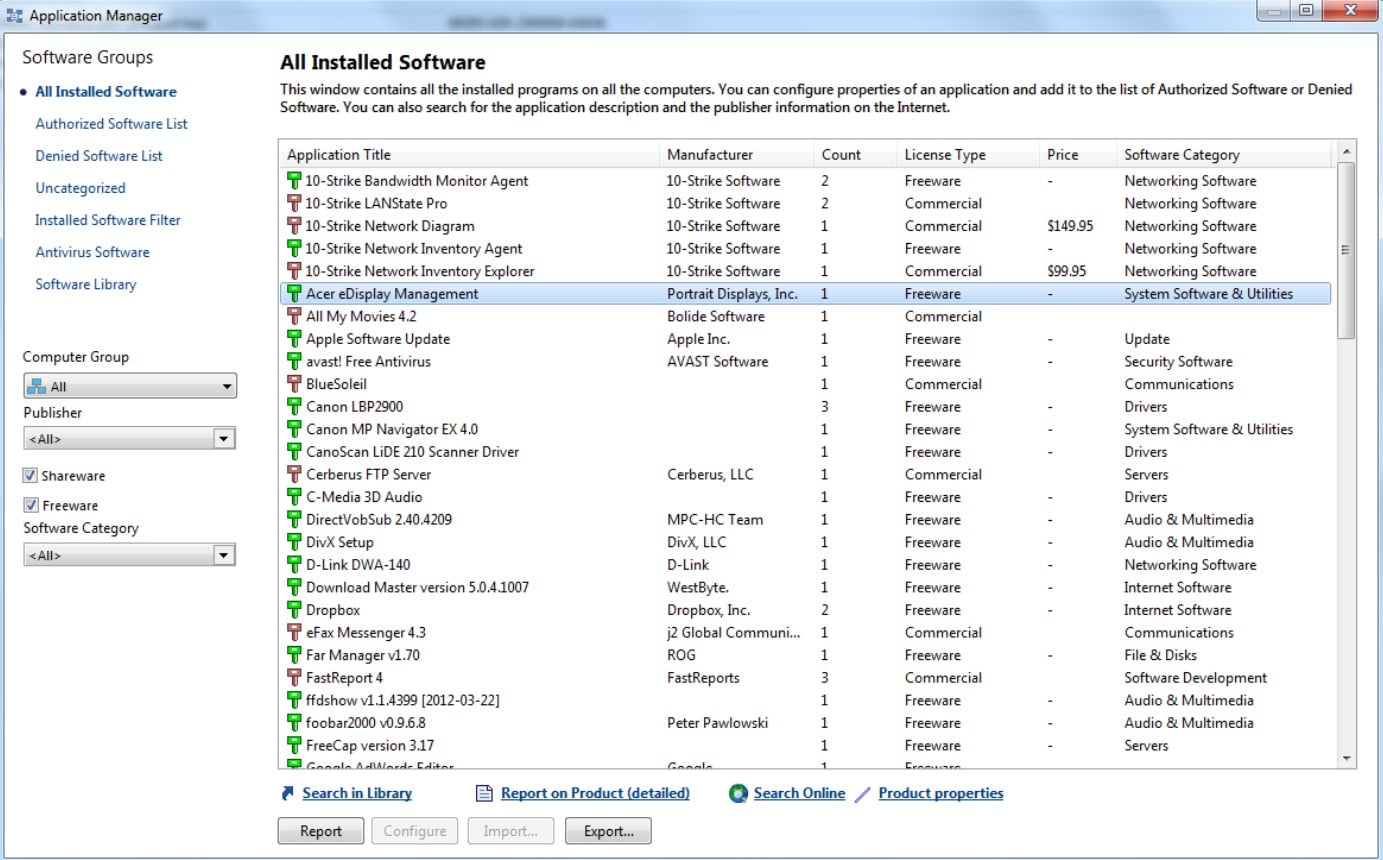Image resolution: width=1383 pixels, height=860 pixels.
Task: Select the ffdshow v1.1.4399 row
Action: point(805,701)
